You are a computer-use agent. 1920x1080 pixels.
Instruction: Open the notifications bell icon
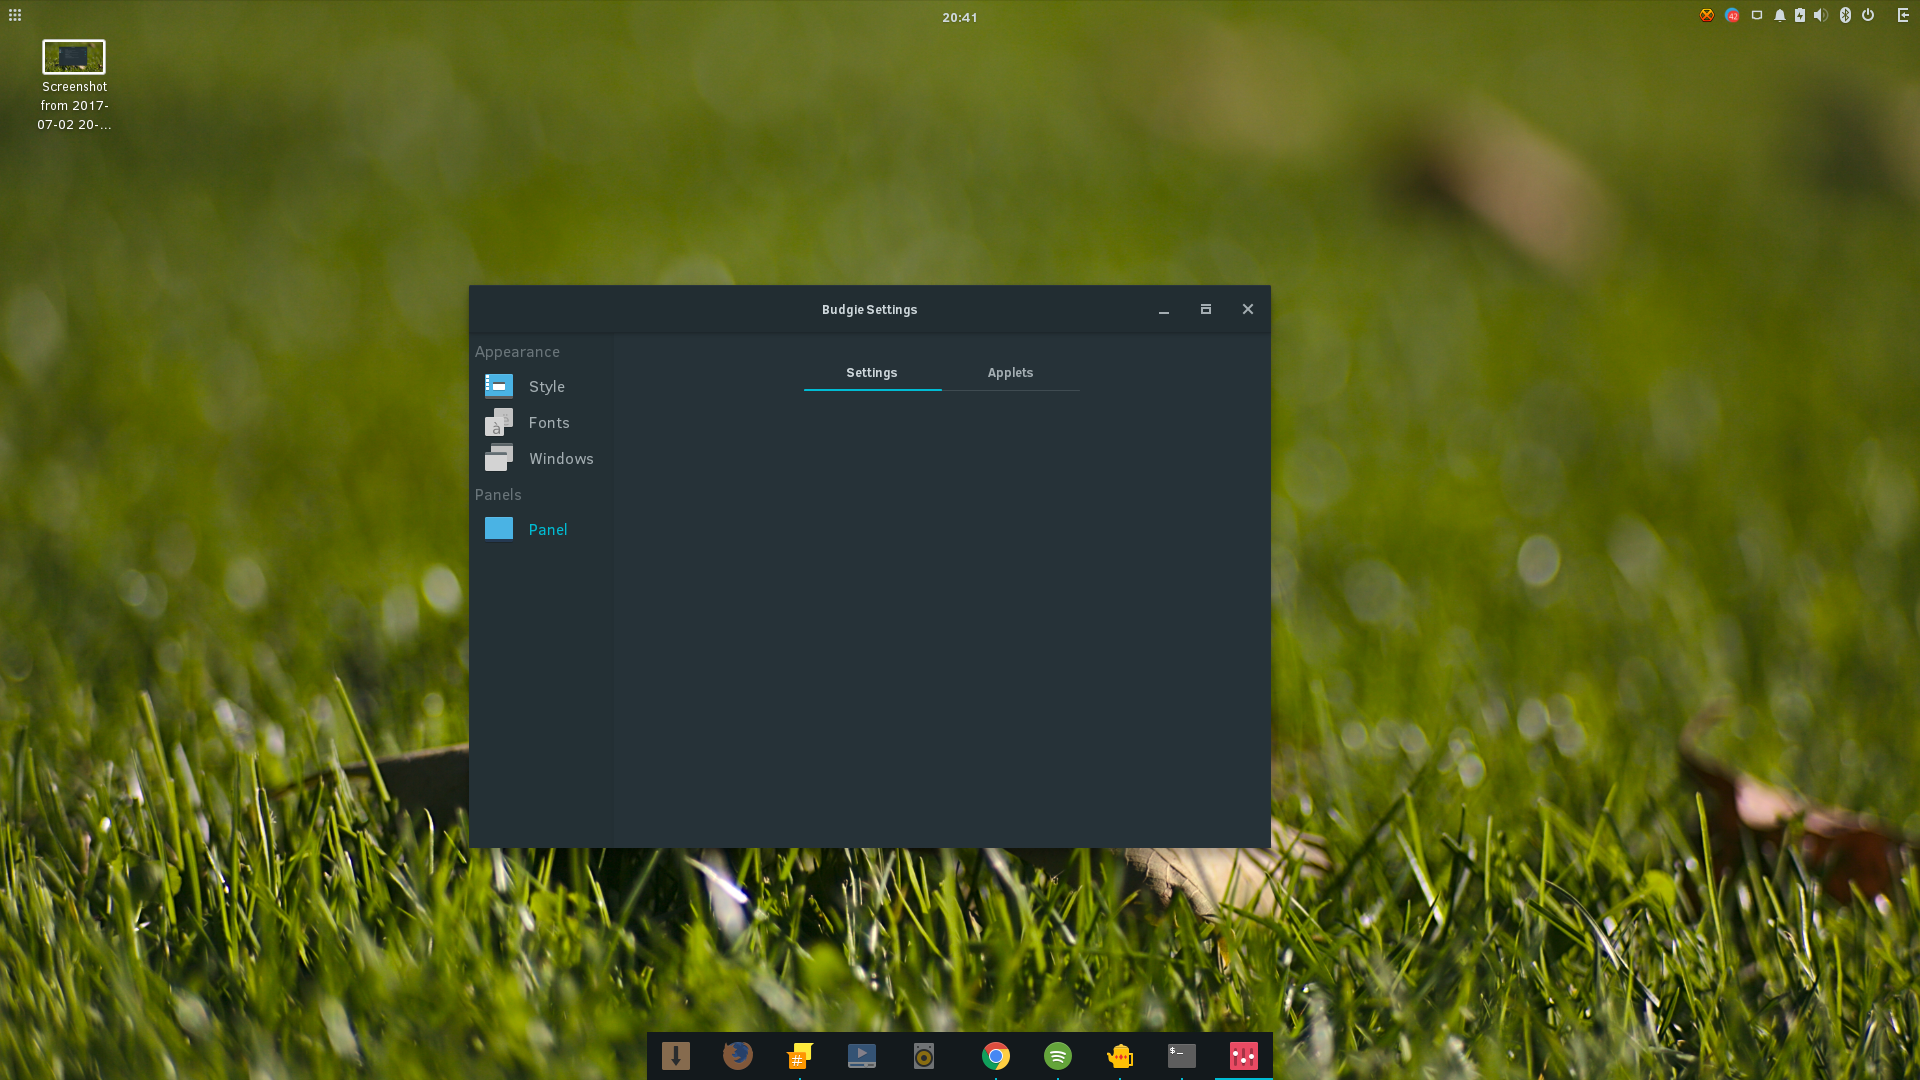coord(1780,15)
